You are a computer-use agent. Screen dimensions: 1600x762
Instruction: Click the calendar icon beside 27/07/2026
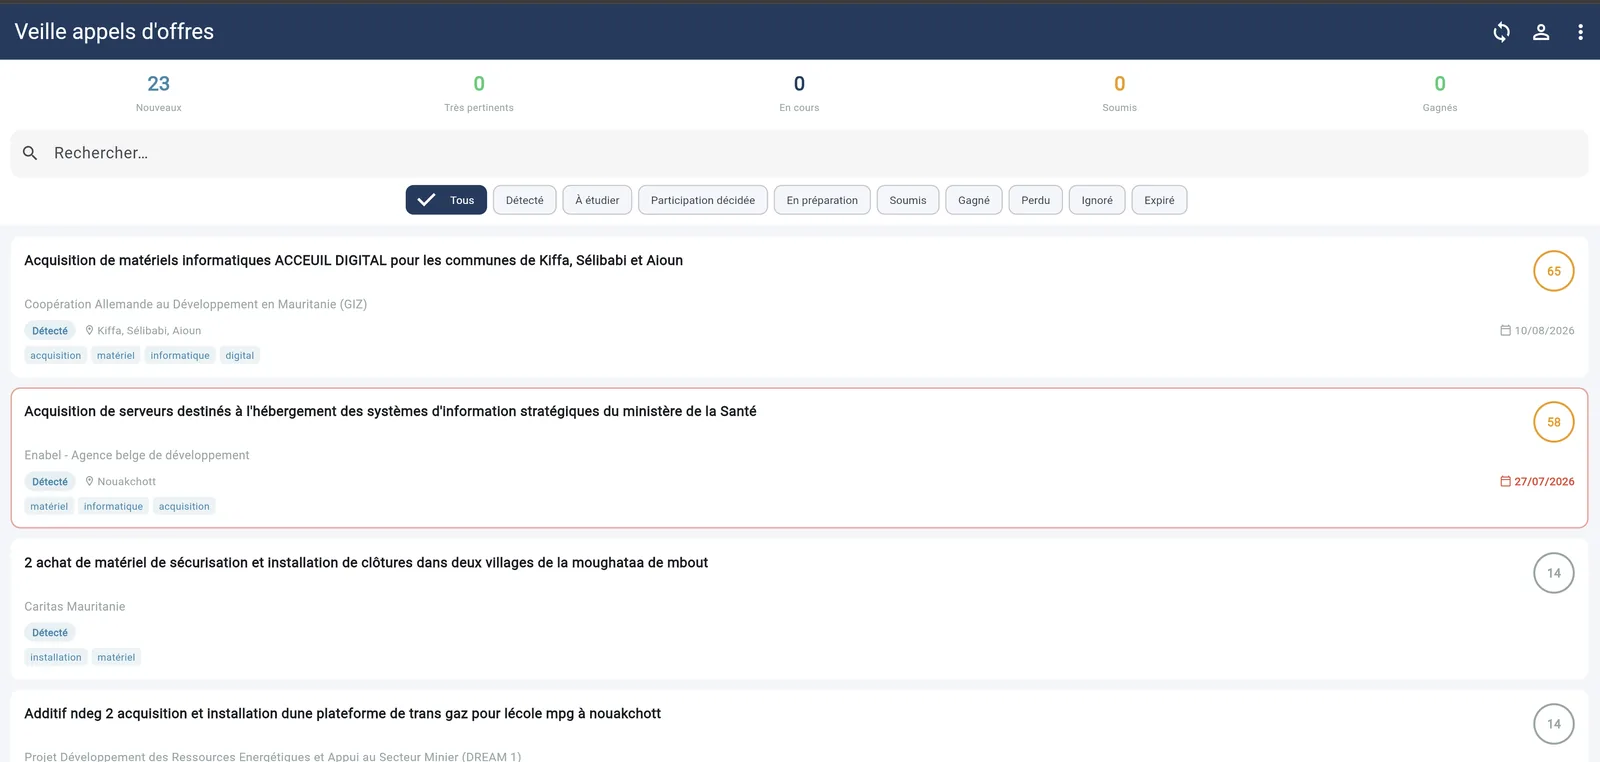1505,481
